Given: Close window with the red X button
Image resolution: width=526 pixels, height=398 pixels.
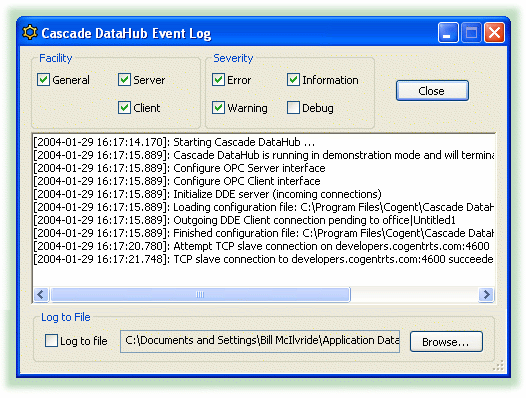Looking at the screenshot, I should click(x=494, y=33).
